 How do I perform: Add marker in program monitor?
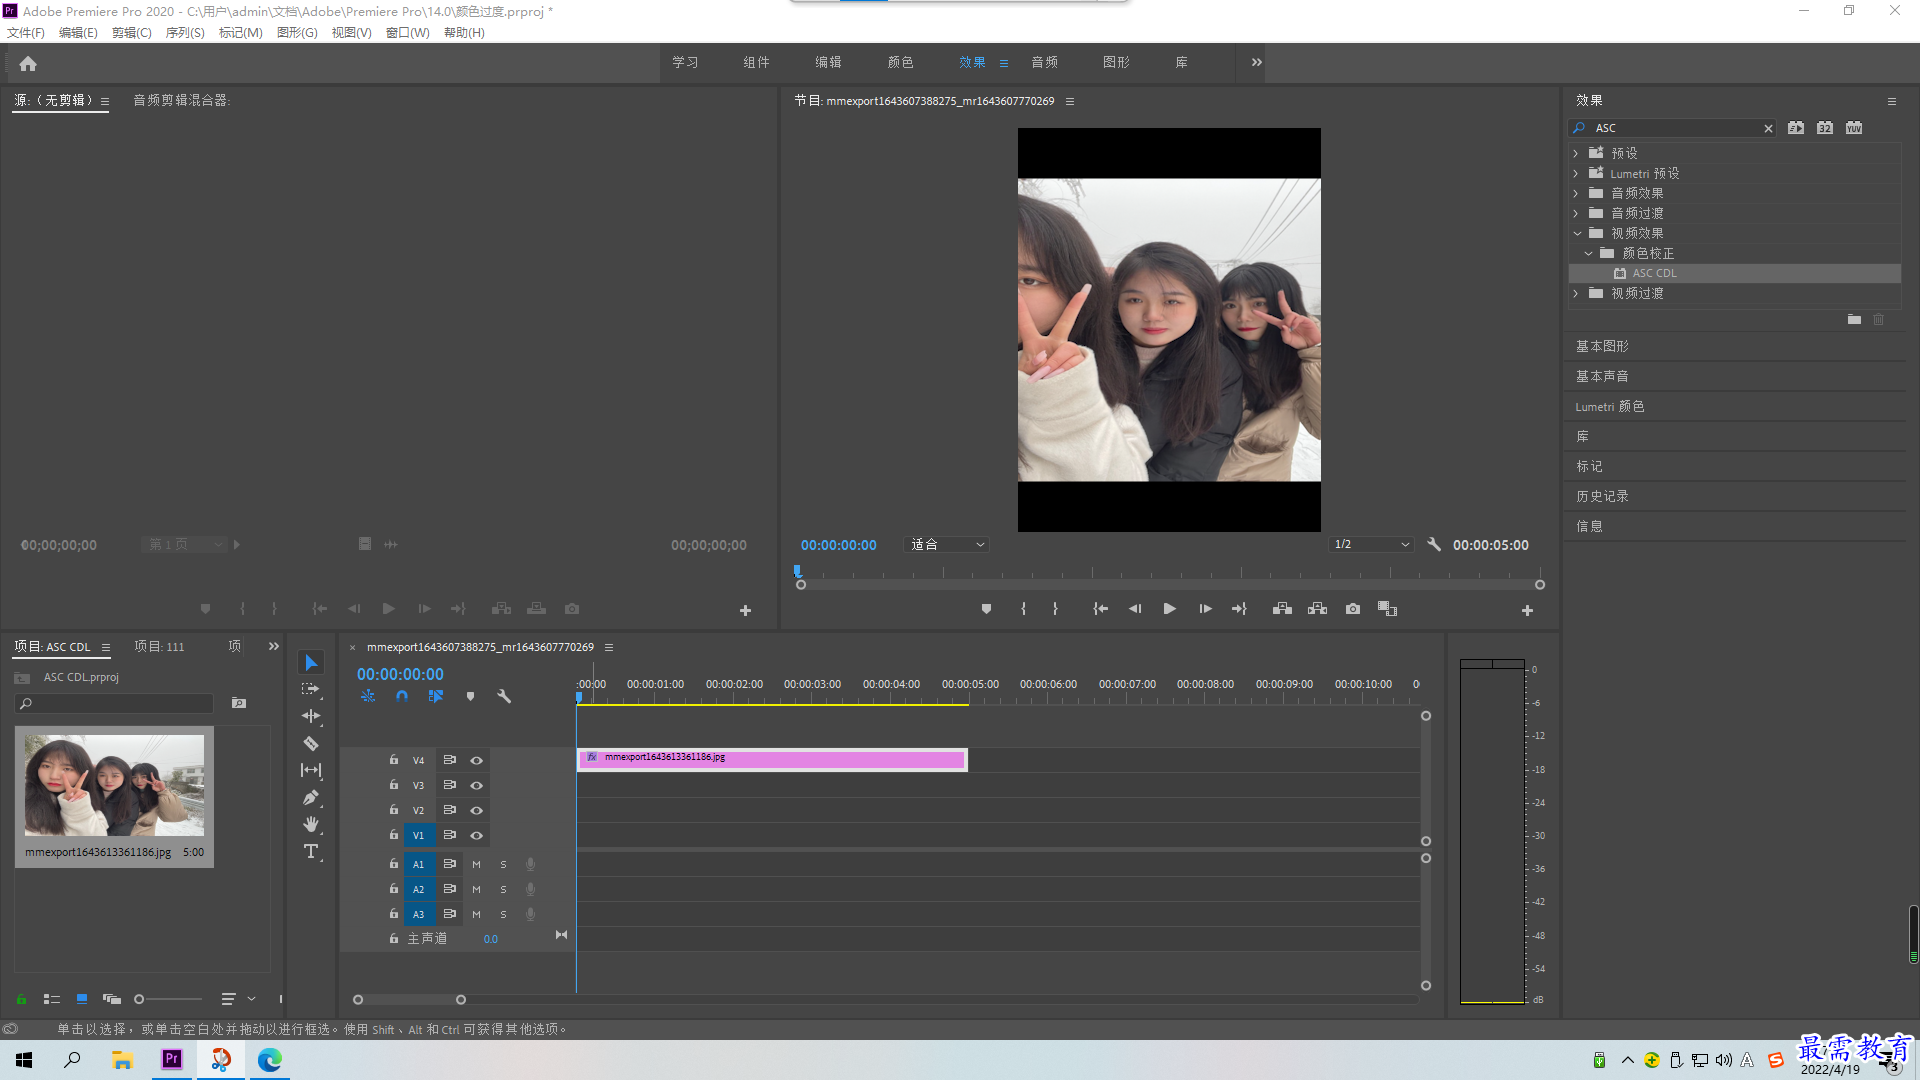[986, 608]
